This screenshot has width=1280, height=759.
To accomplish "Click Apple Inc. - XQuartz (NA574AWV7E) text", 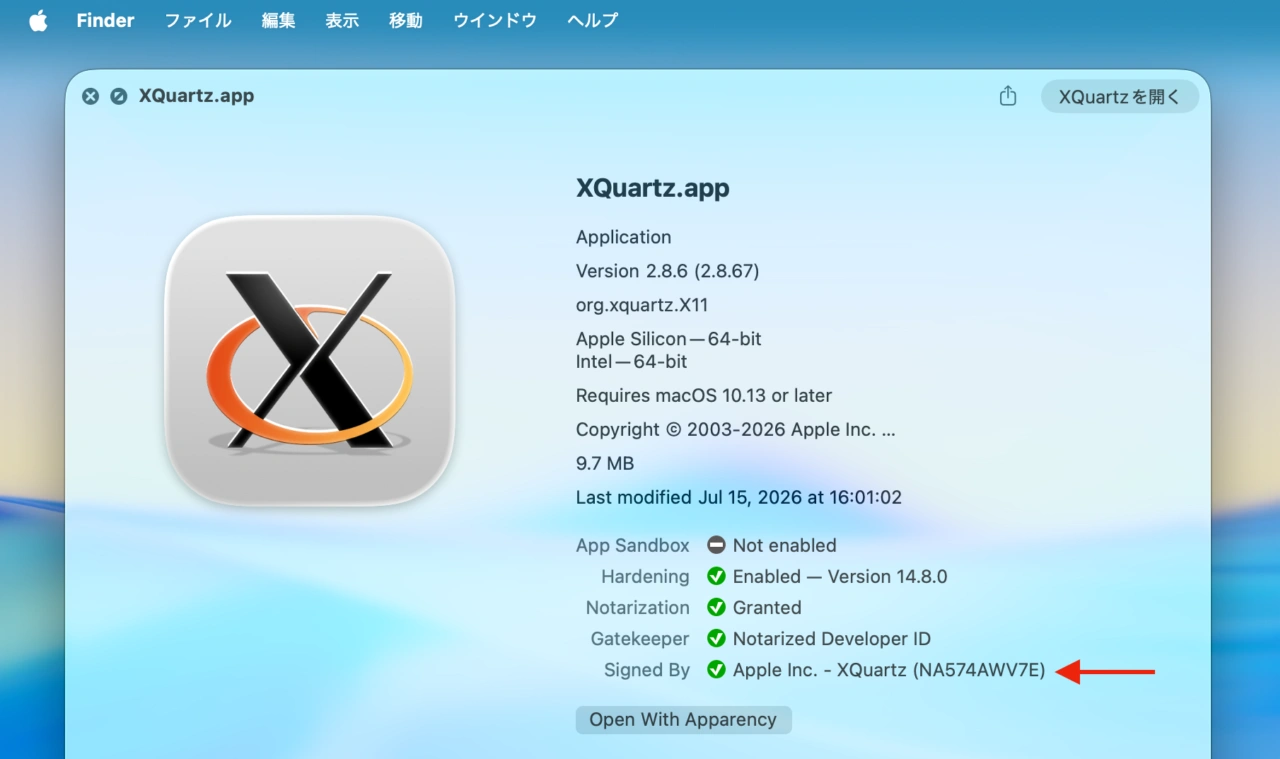I will coord(889,670).
